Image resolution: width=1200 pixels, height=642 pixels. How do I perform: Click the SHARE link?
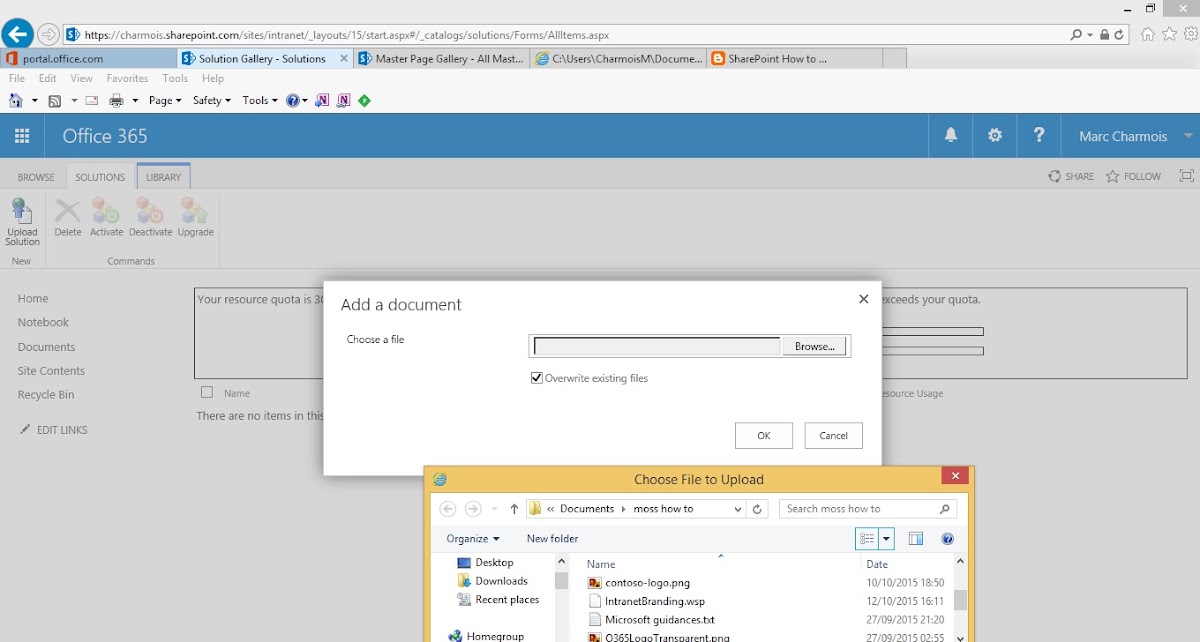(1071, 176)
